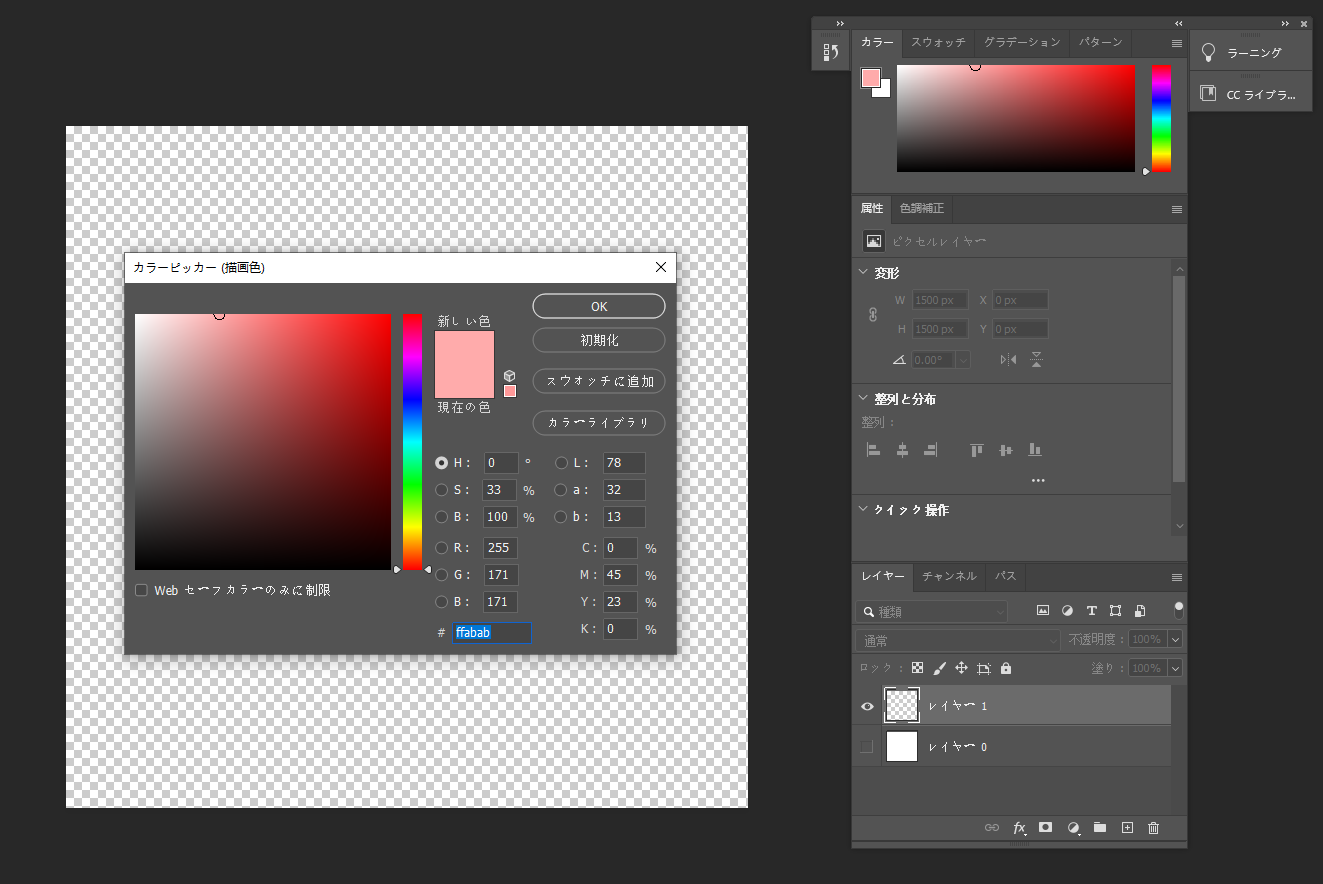1323x884 pixels.
Task: Click the delete layer trash icon
Action: tap(1153, 828)
